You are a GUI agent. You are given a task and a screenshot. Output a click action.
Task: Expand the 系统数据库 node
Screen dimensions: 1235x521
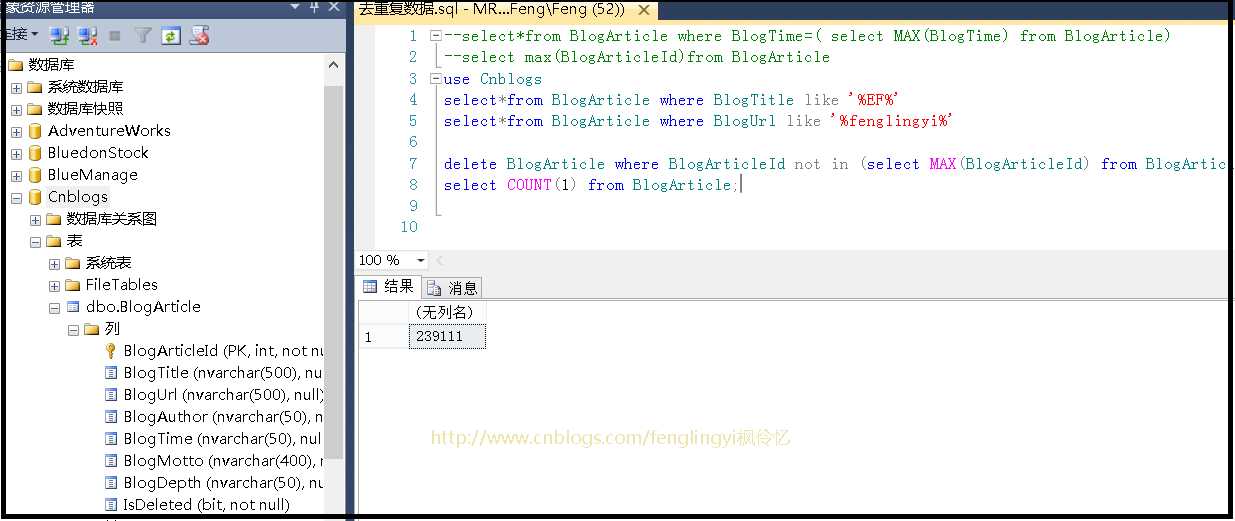[16, 88]
